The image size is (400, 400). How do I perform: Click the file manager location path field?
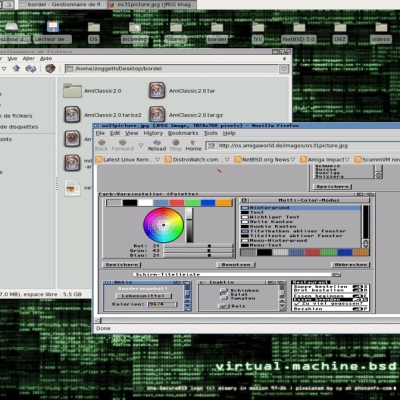[172, 69]
